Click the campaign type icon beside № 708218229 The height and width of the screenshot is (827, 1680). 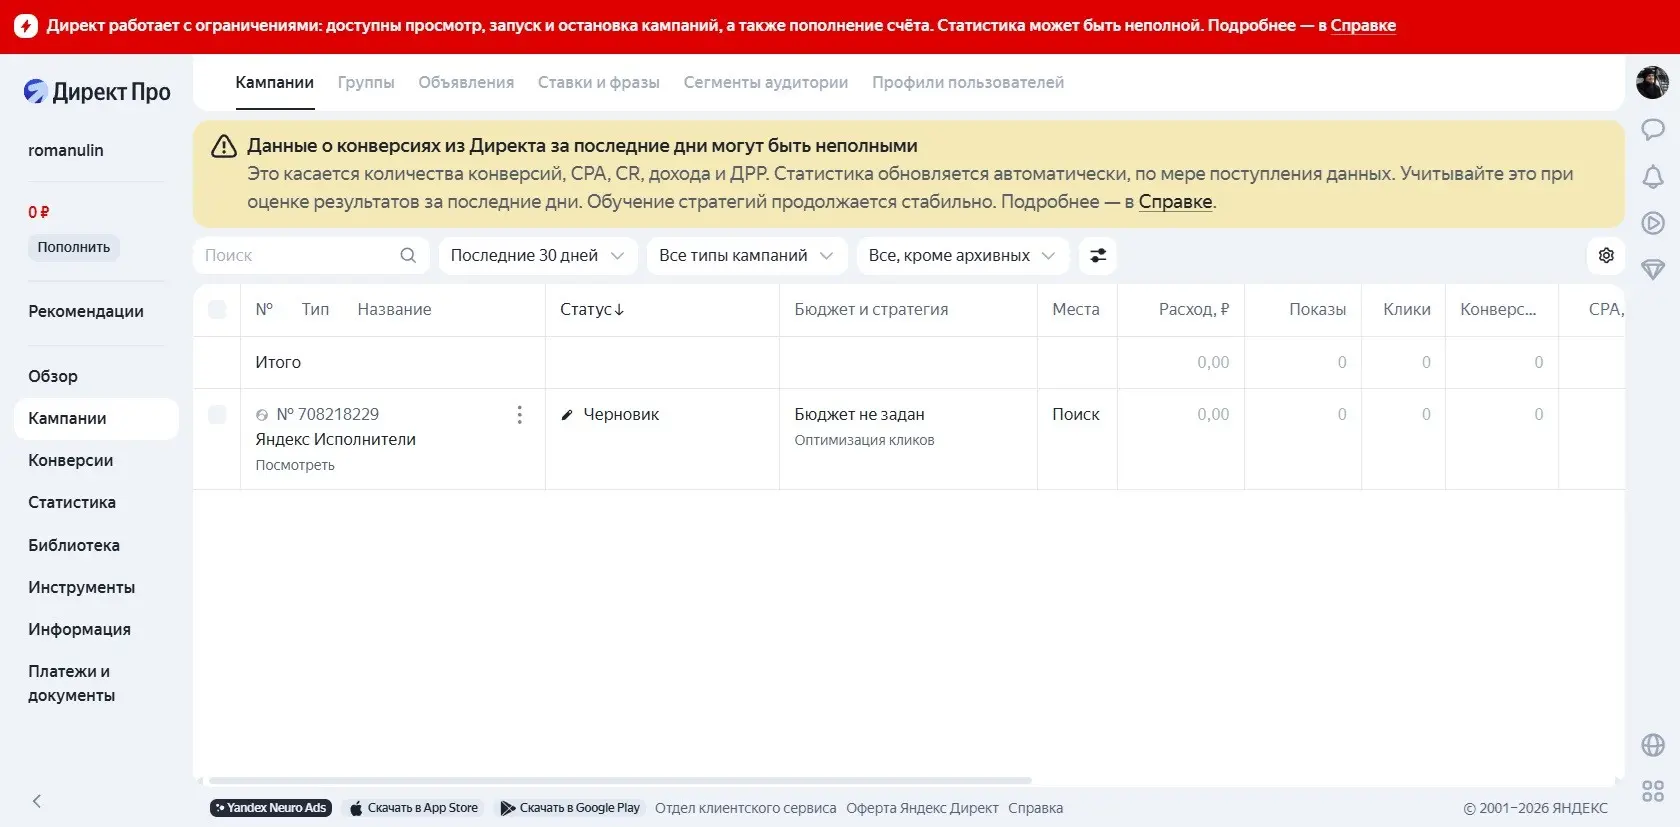coord(262,415)
